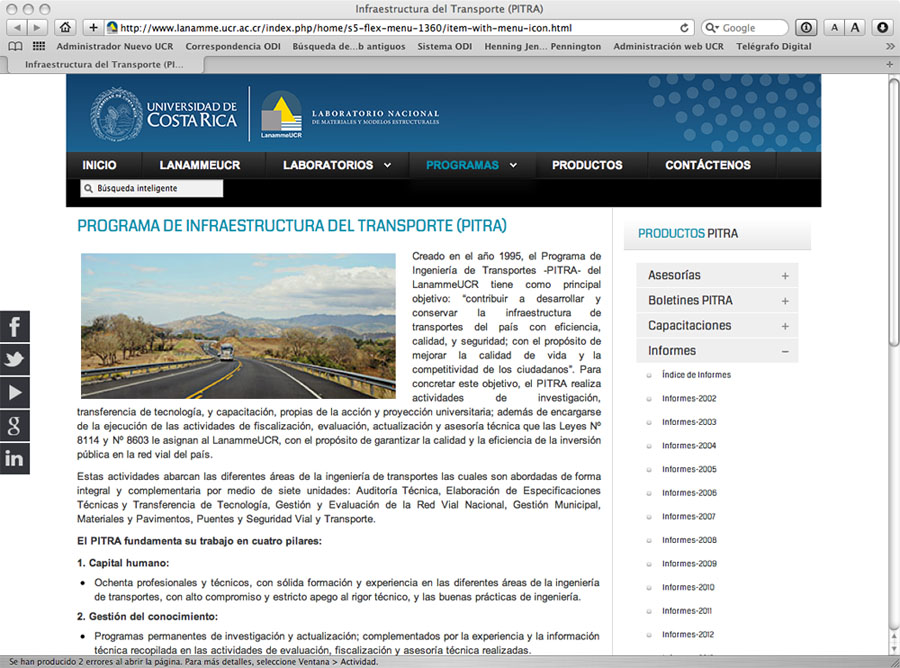The height and width of the screenshot is (668, 900).
Task: Click the vertical page scrollbar thumb
Action: pos(894,212)
